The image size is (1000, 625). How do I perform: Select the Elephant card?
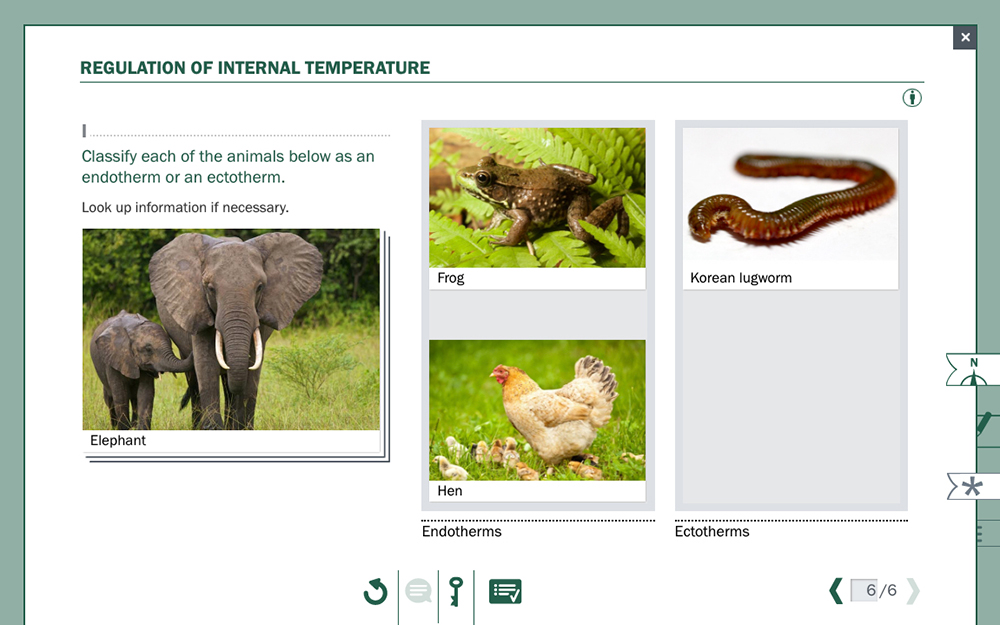click(231, 340)
